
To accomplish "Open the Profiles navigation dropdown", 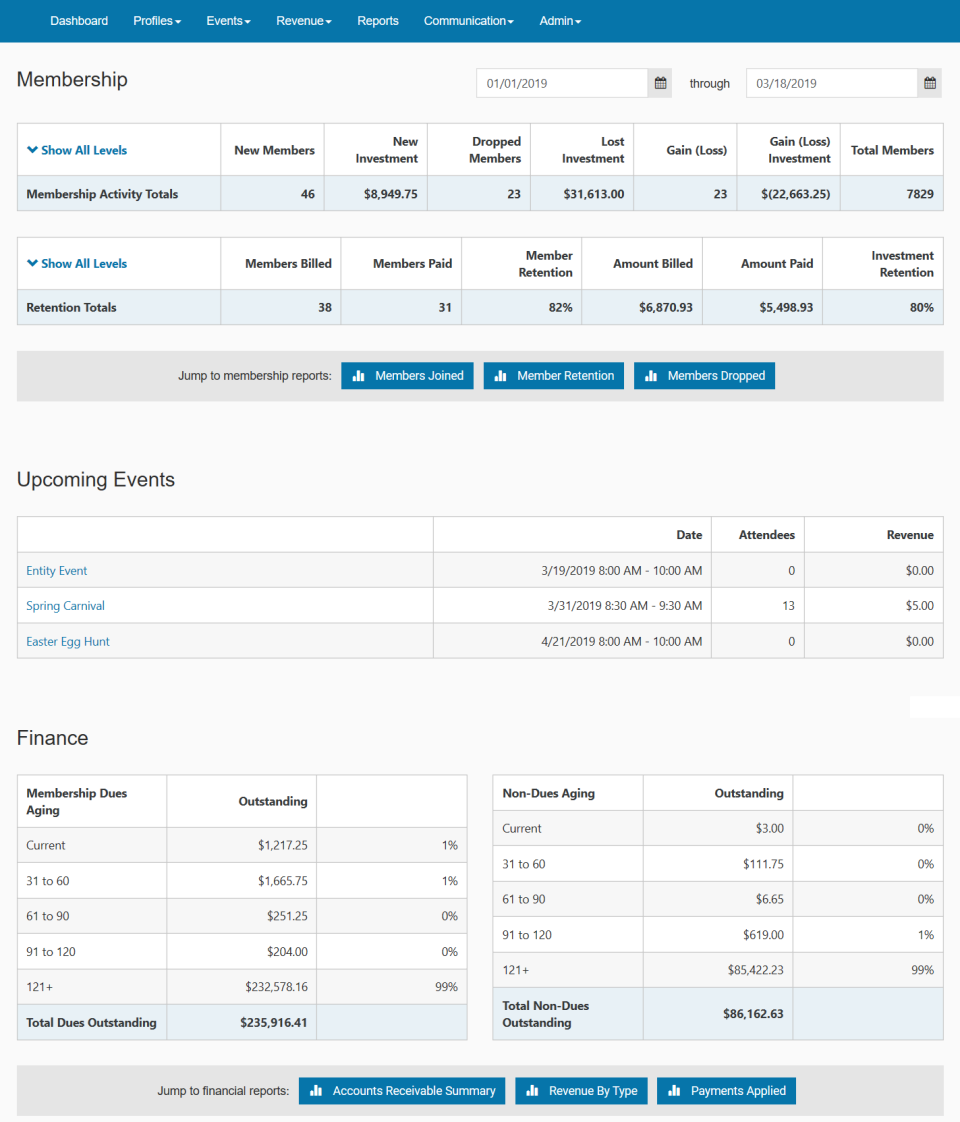I will click(x=157, y=20).
